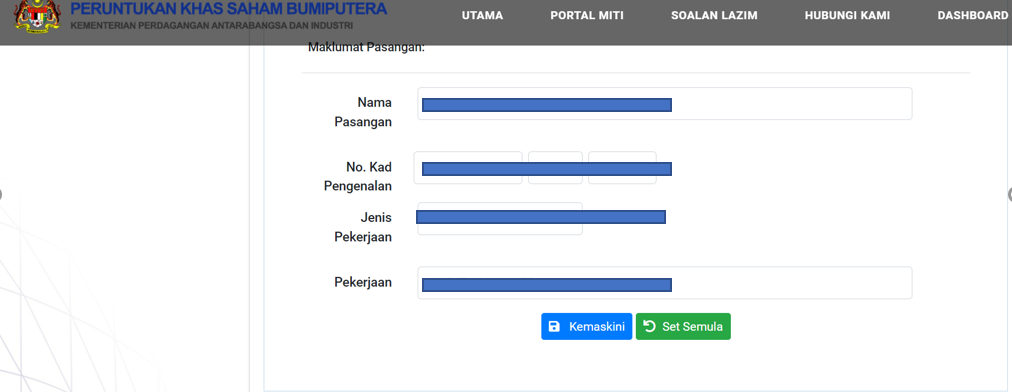Open SOALAN LAZIM in navigation bar
This screenshot has width=1012, height=392.
tap(714, 15)
